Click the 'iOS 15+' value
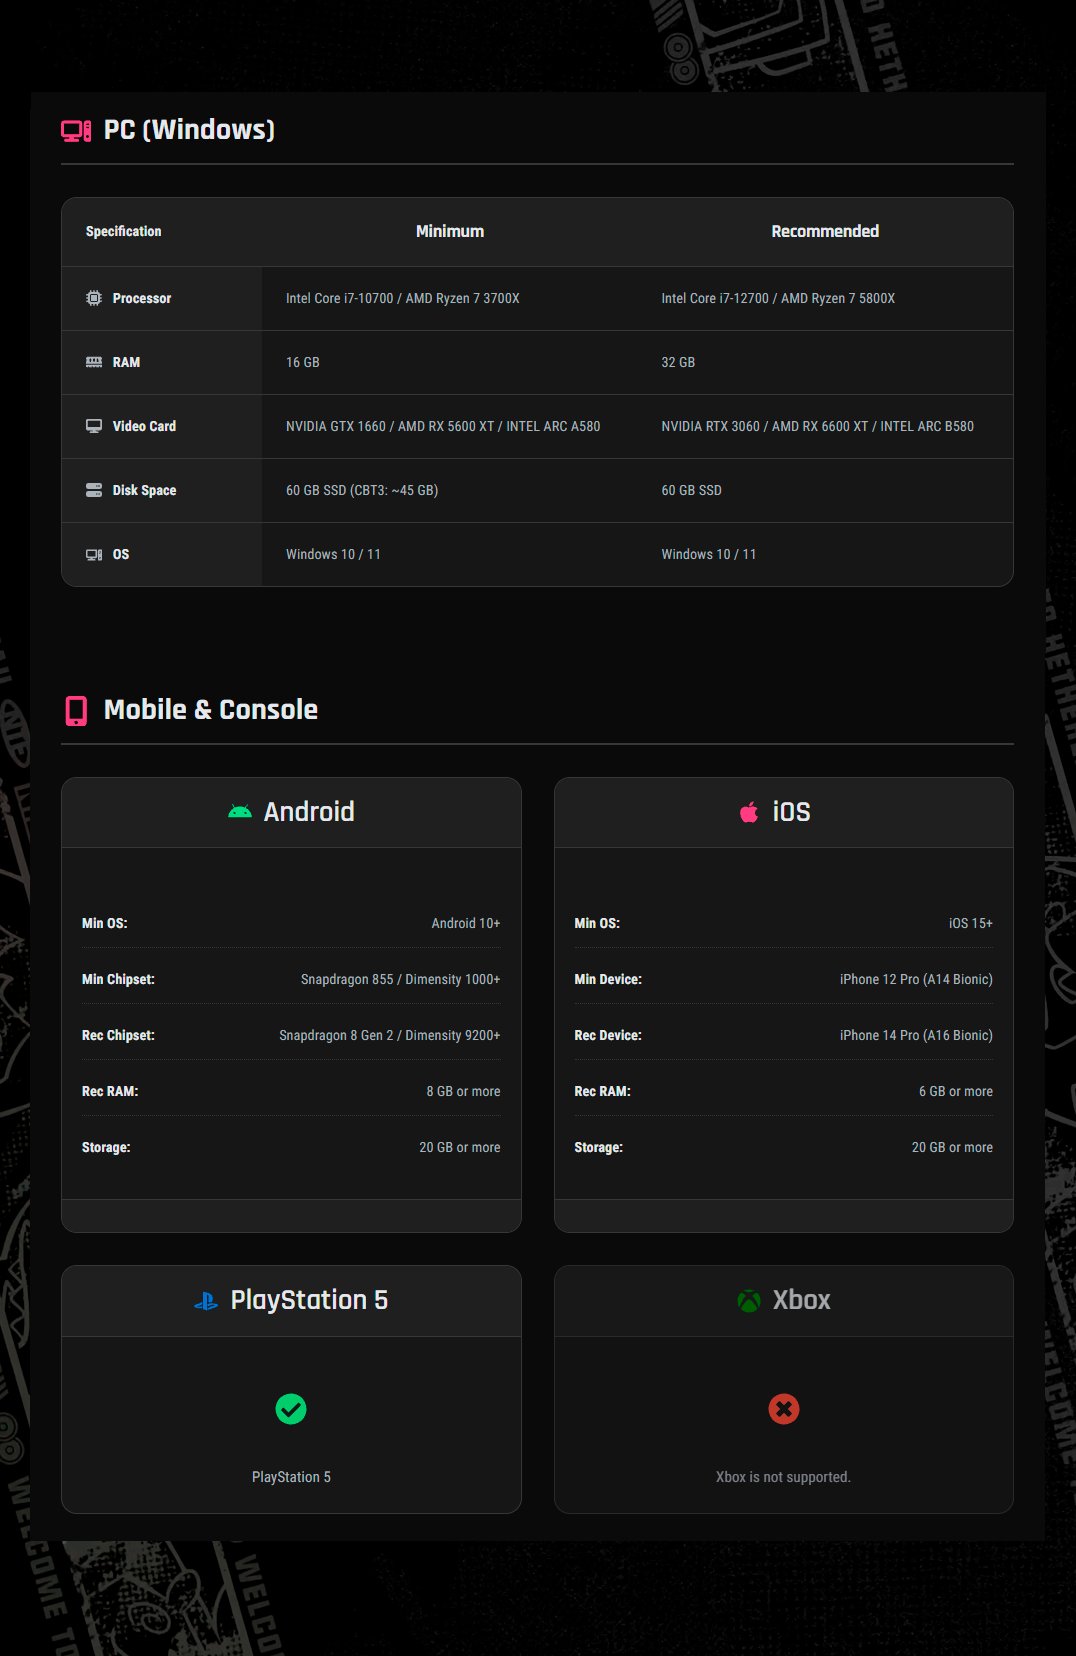The height and width of the screenshot is (1656, 1076). [x=971, y=923]
